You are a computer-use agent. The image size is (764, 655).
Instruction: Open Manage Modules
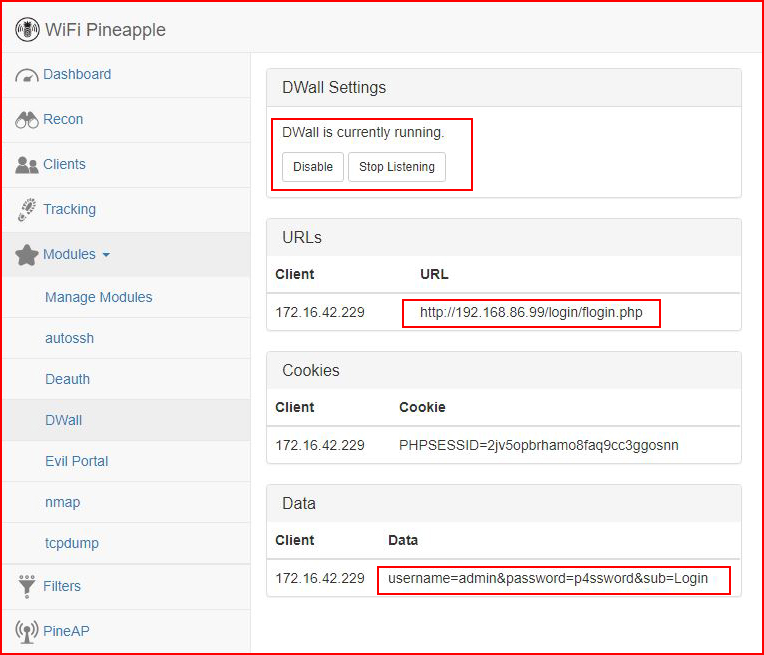coord(98,297)
